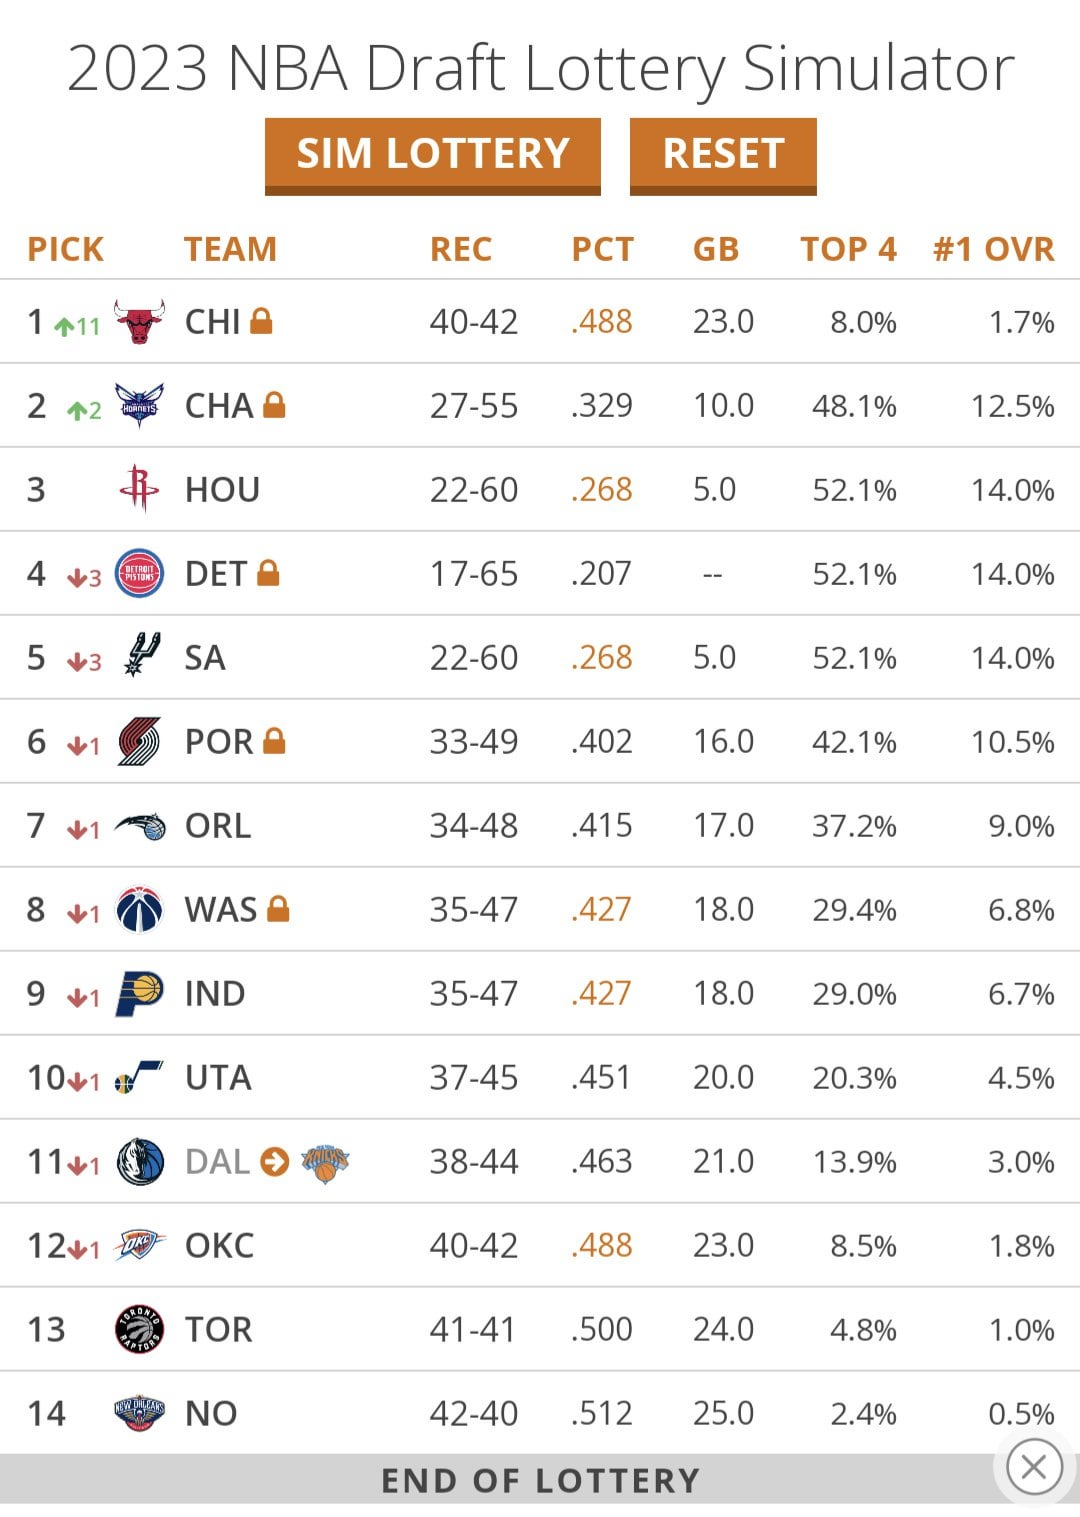Click the orange arrow next to DAL
This screenshot has width=1080, height=1517.
[274, 1162]
